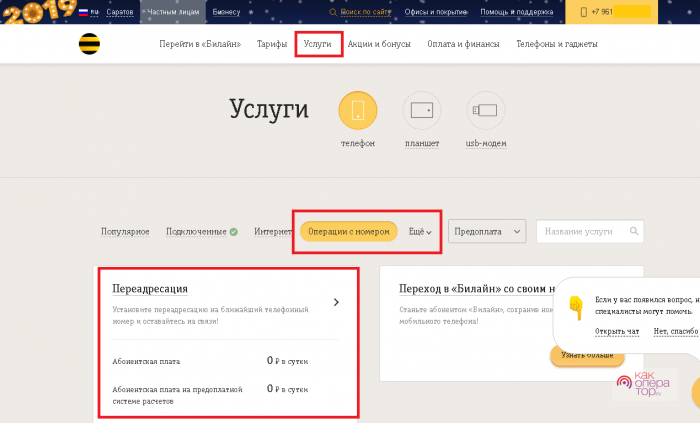Click the Beeline striped logo
700x423 pixels.
coord(89,44)
